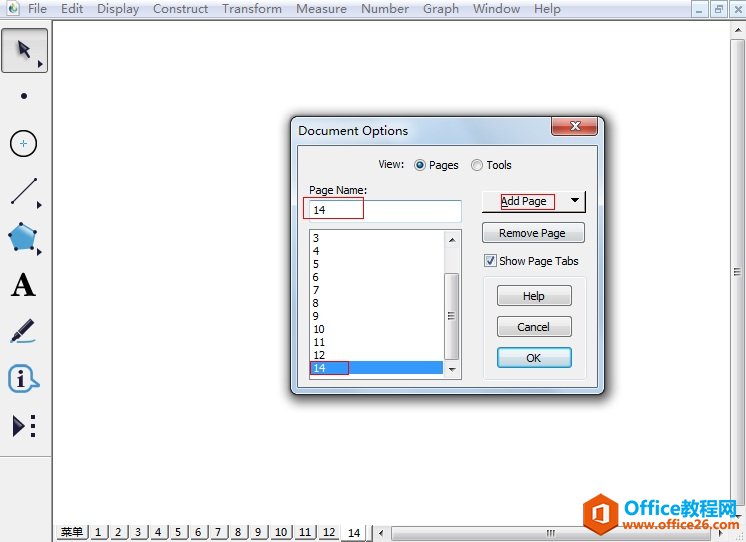Open the Construct menu
Screen dimensions: 746x542
click(180, 9)
